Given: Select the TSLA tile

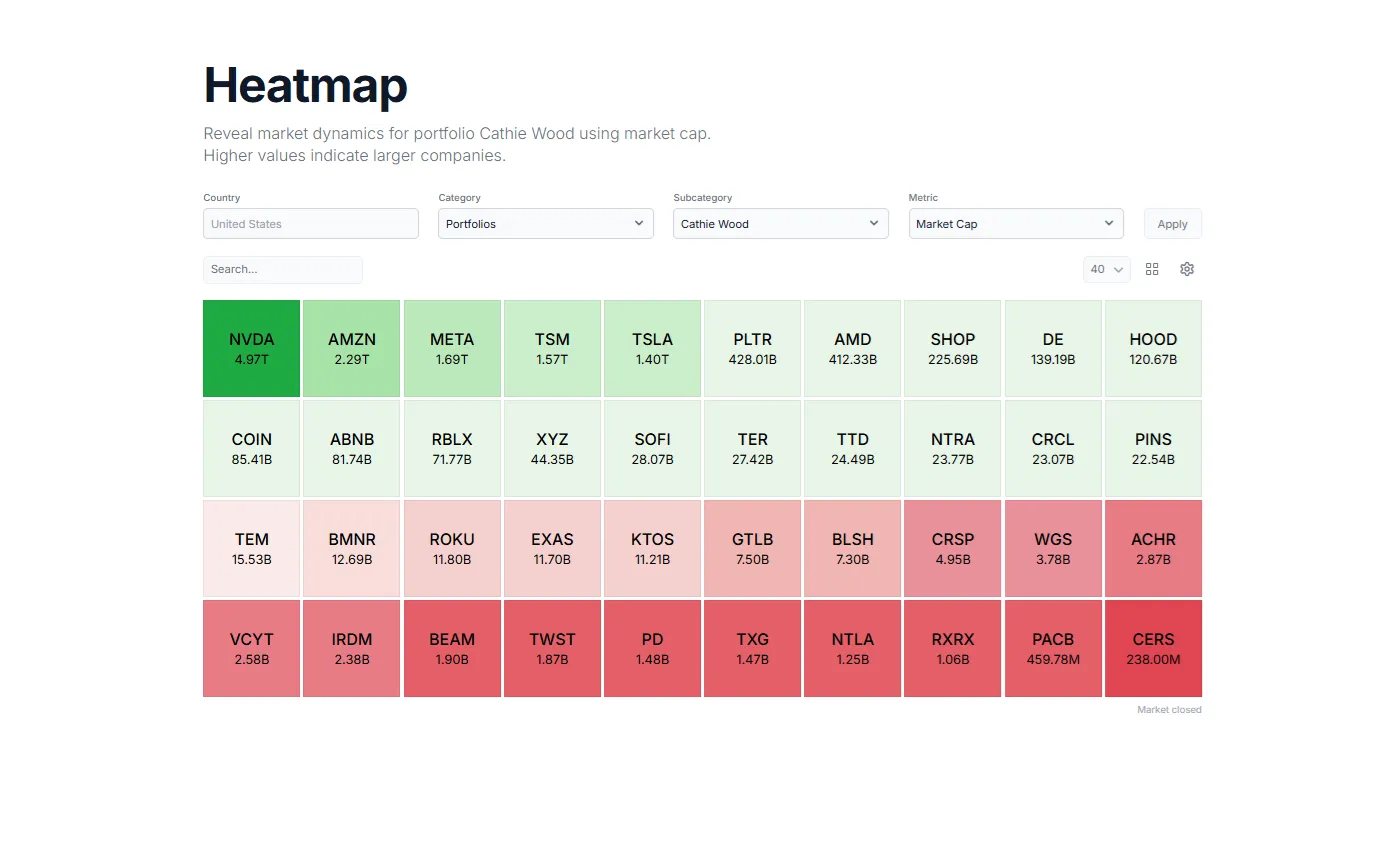Looking at the screenshot, I should (x=652, y=348).
